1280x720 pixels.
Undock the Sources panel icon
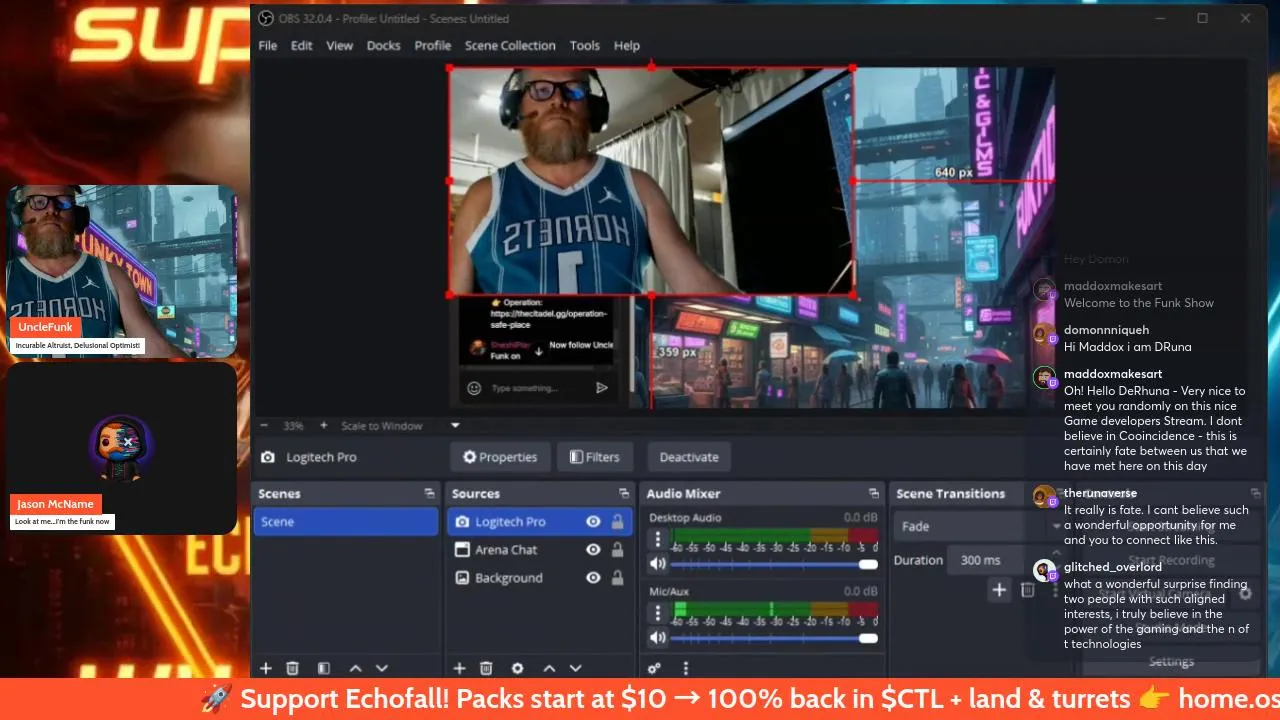(x=624, y=494)
